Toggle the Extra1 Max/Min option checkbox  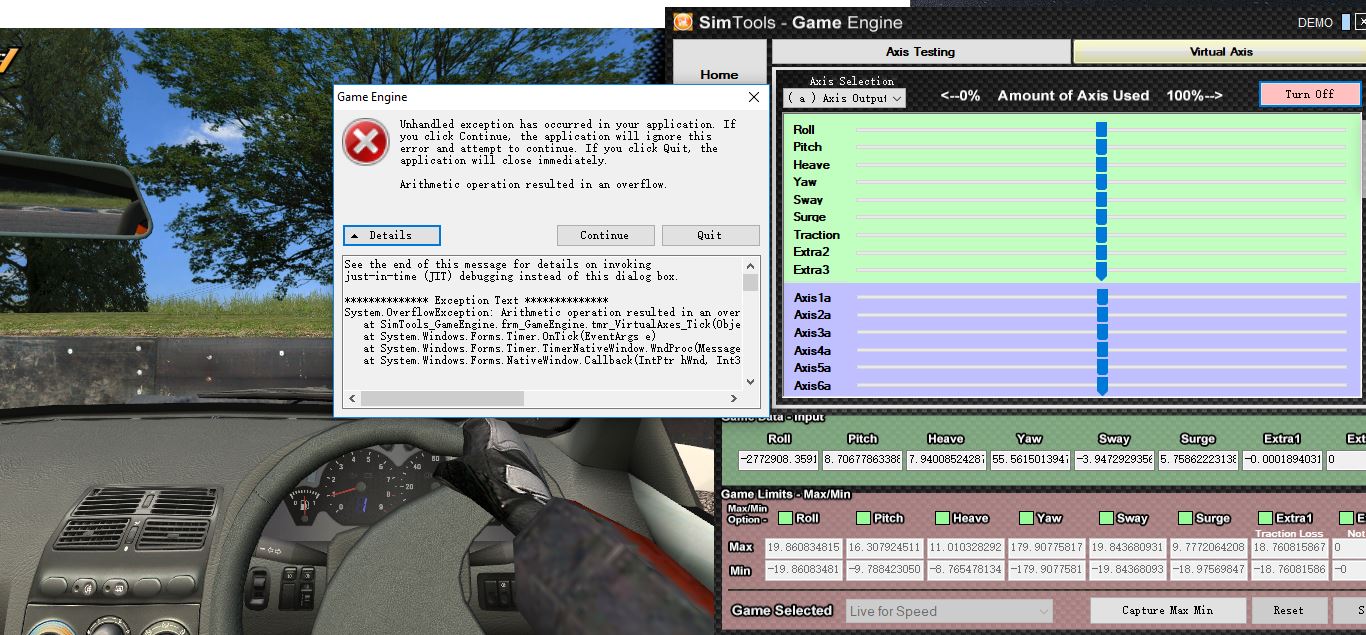[x=1265, y=518]
